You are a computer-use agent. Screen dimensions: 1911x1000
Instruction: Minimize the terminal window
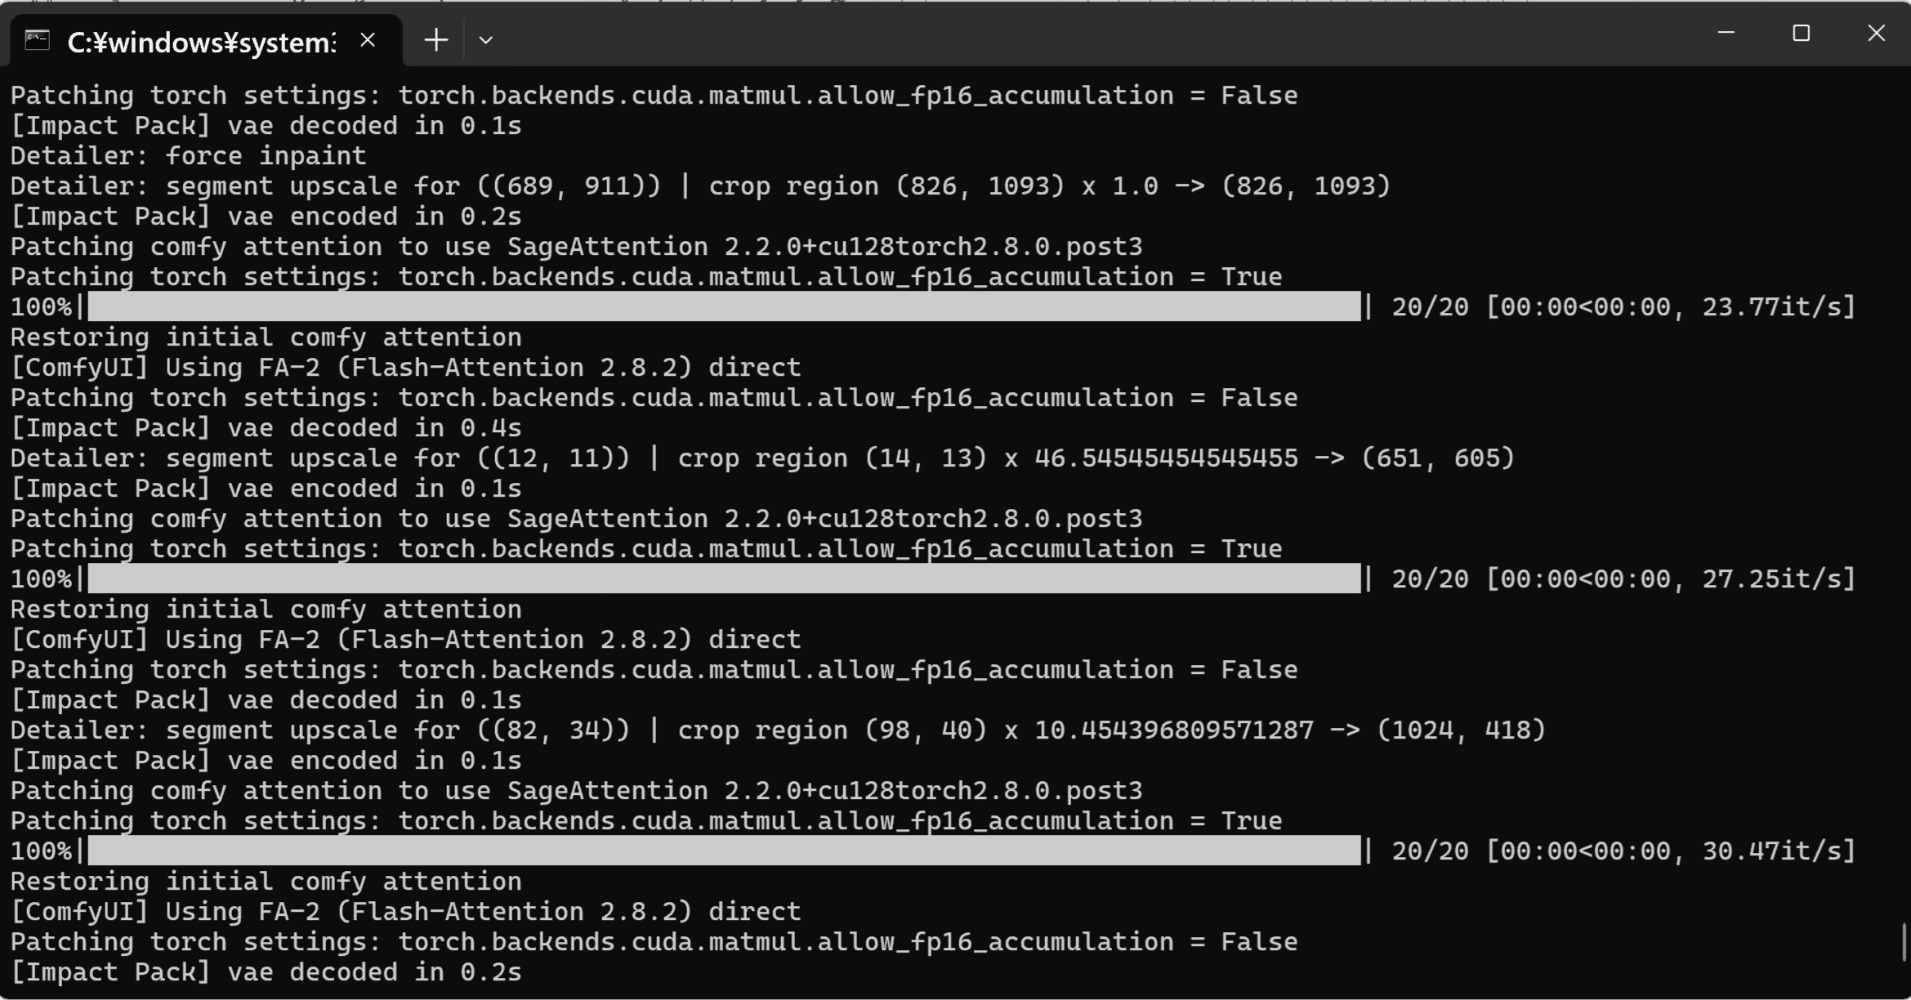point(1725,33)
